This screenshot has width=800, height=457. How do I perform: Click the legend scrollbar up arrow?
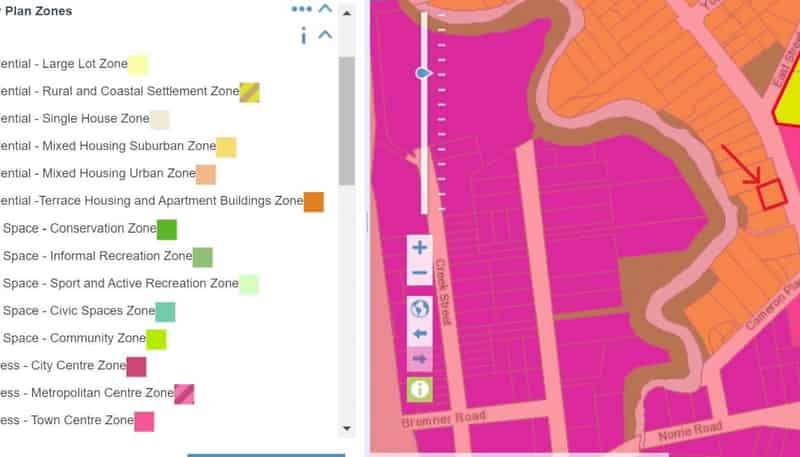tap(347, 13)
